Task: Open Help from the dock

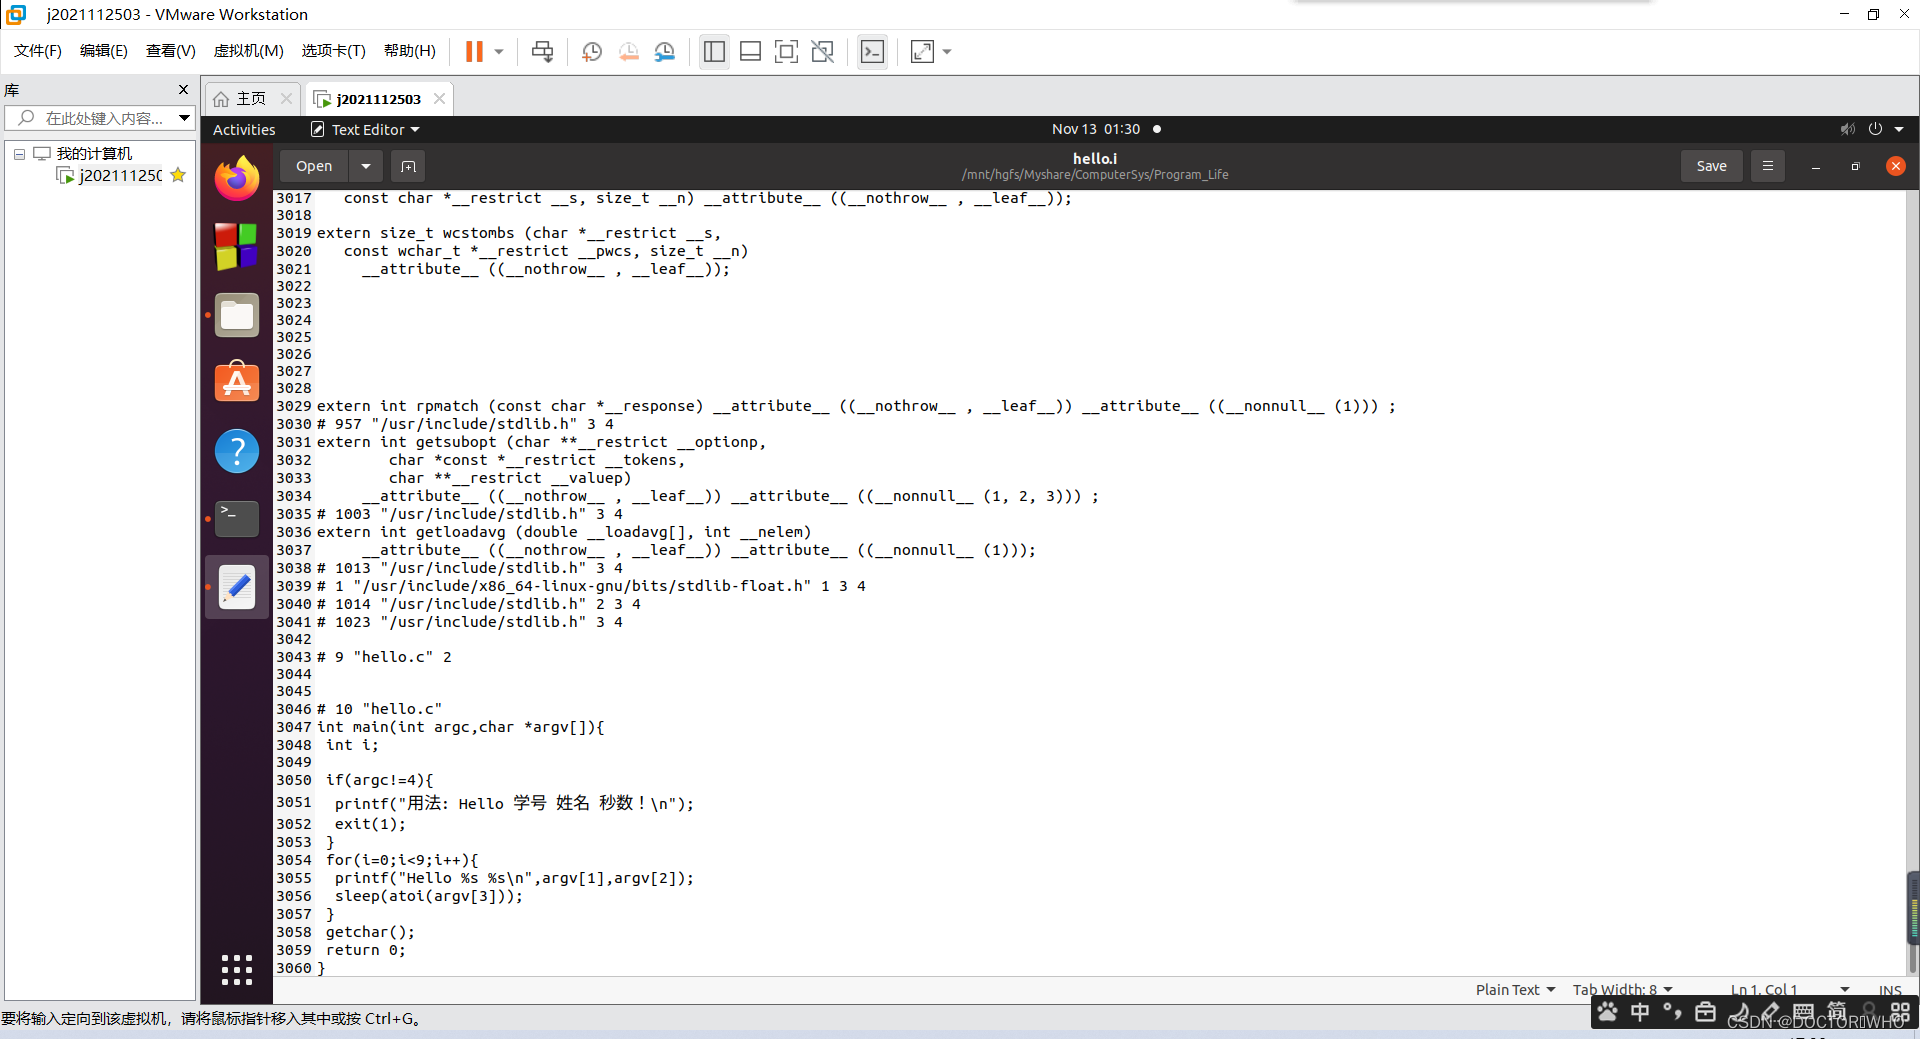Action: click(x=237, y=451)
